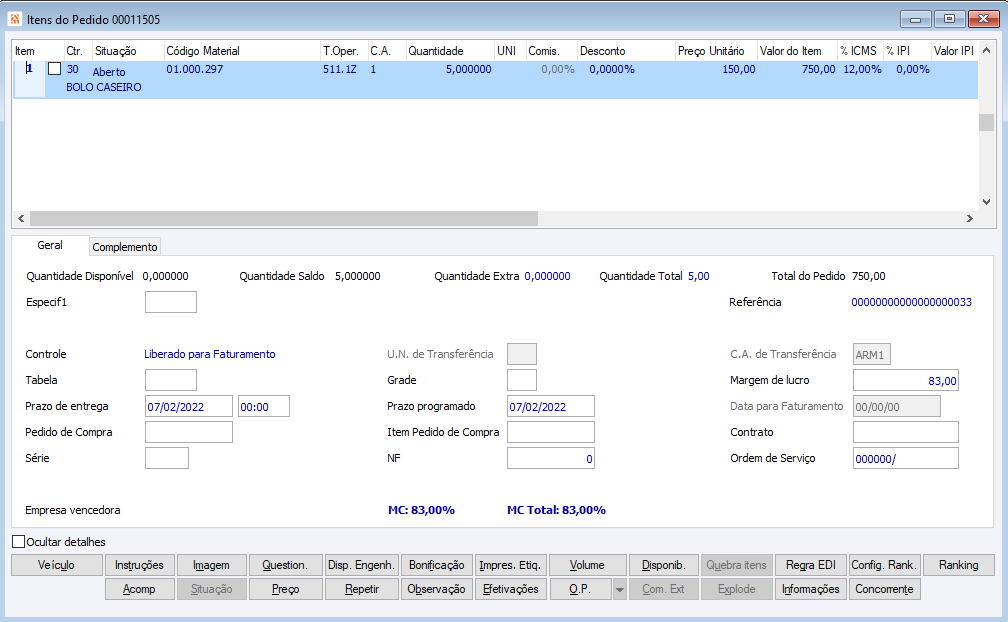Open the Ranking button

[958, 565]
